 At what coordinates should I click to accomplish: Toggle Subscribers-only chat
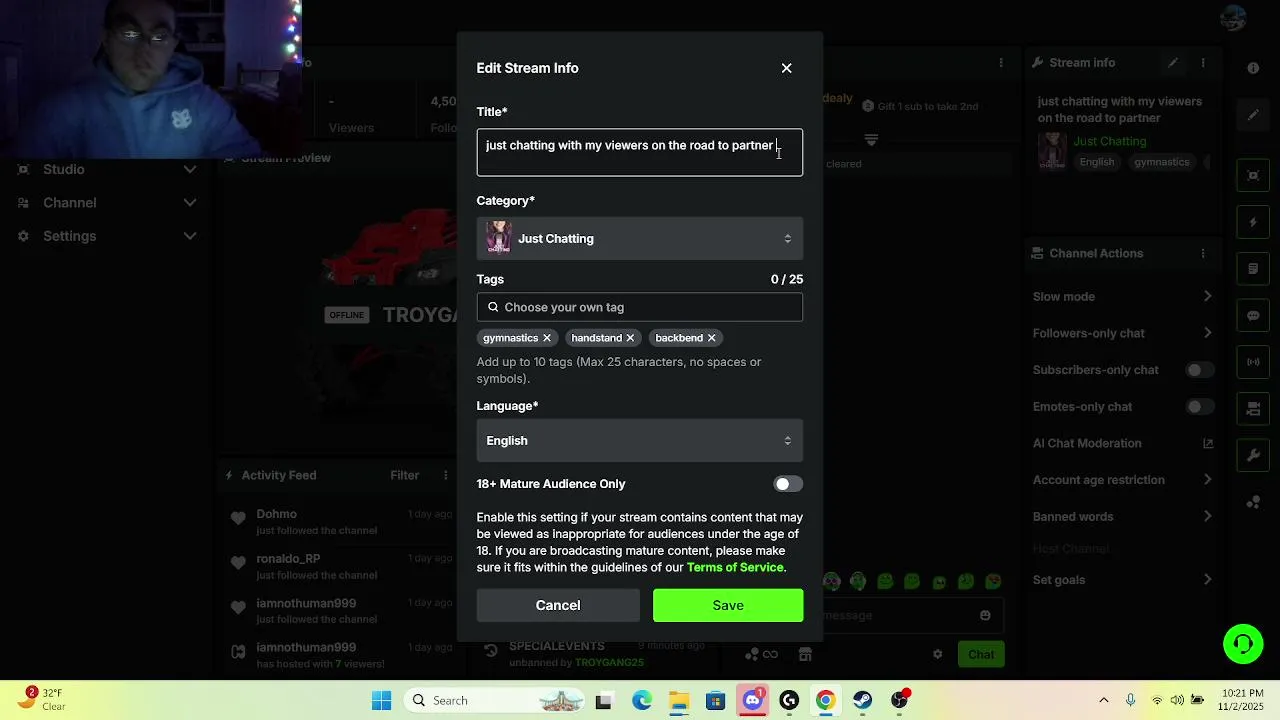[1199, 370]
